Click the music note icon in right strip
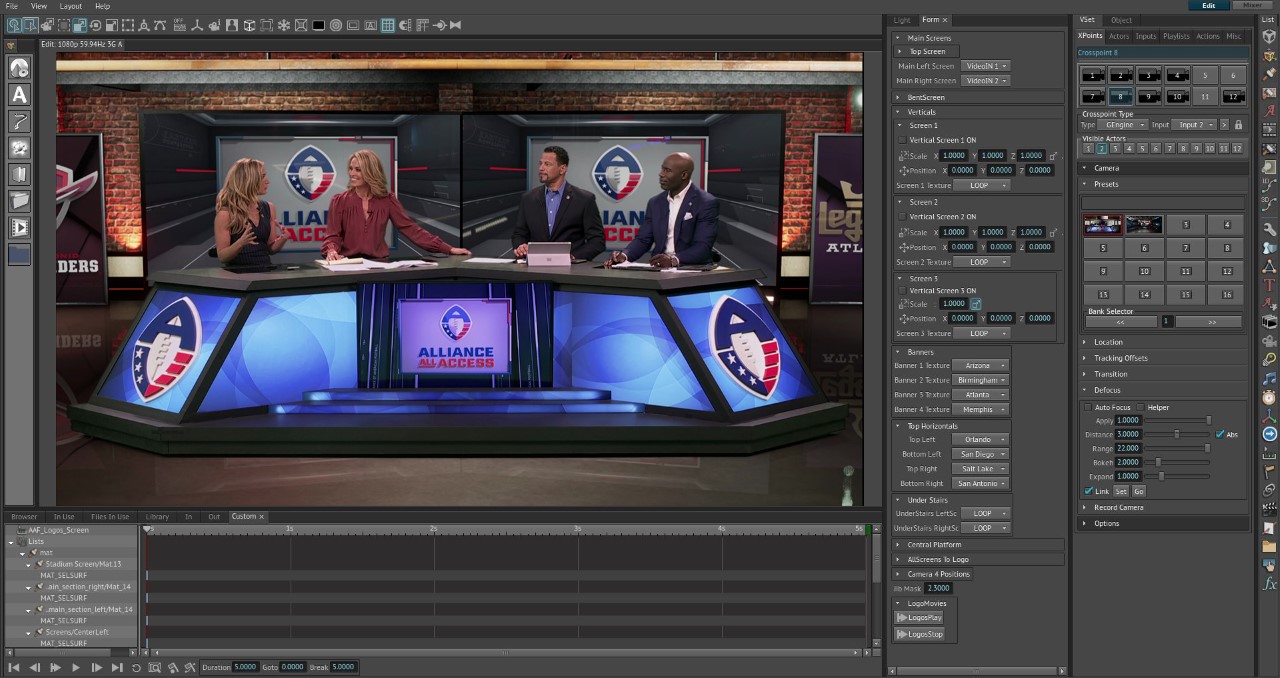Screen dimensions: 1280x678 (1269, 379)
